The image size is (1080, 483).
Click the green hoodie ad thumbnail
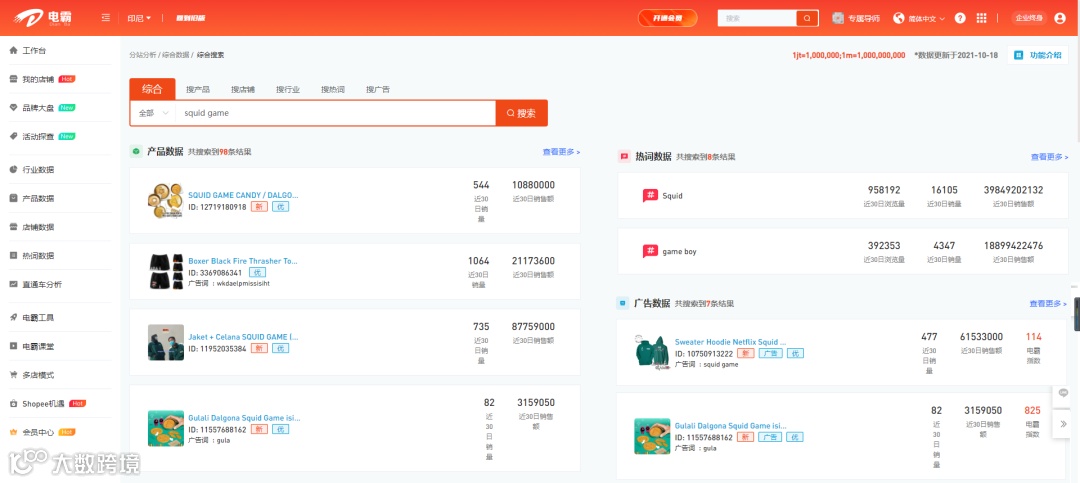click(x=652, y=351)
